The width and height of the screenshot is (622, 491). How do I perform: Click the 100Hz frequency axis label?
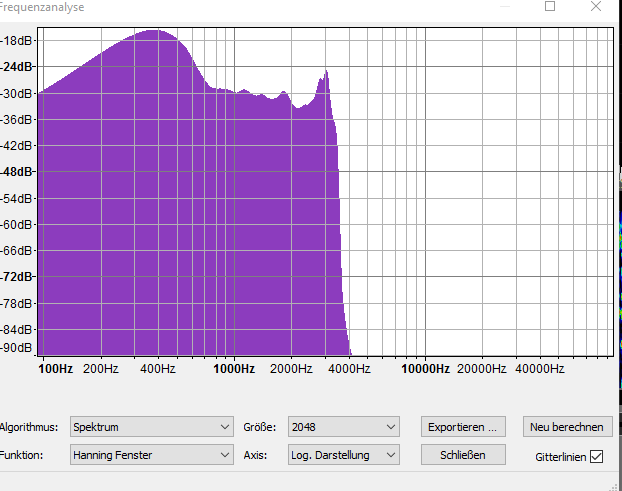(56, 369)
